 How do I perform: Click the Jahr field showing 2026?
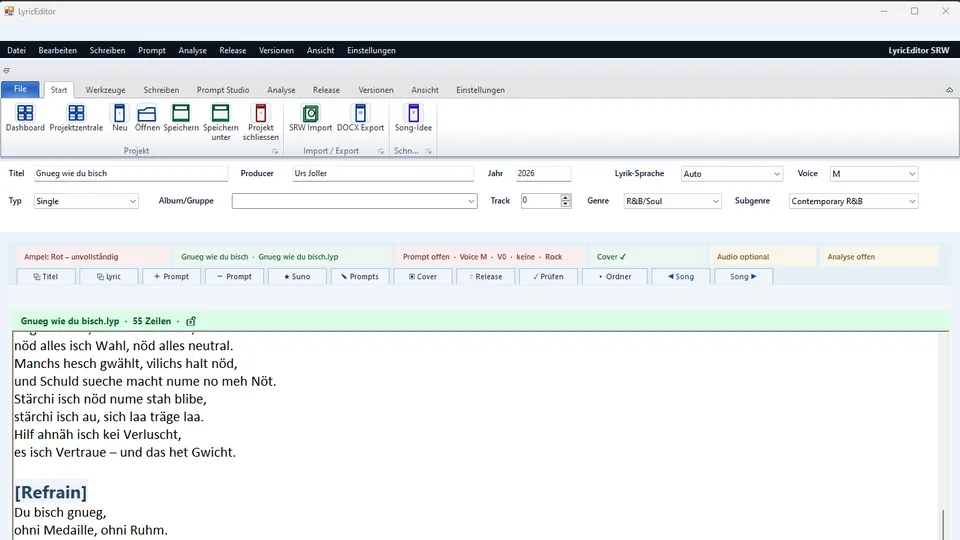[x=543, y=173]
